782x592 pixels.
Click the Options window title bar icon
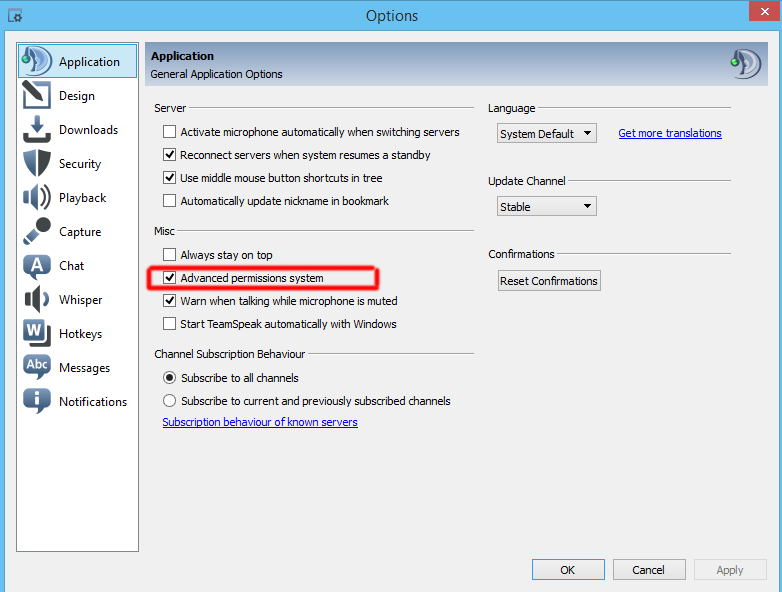coord(15,16)
